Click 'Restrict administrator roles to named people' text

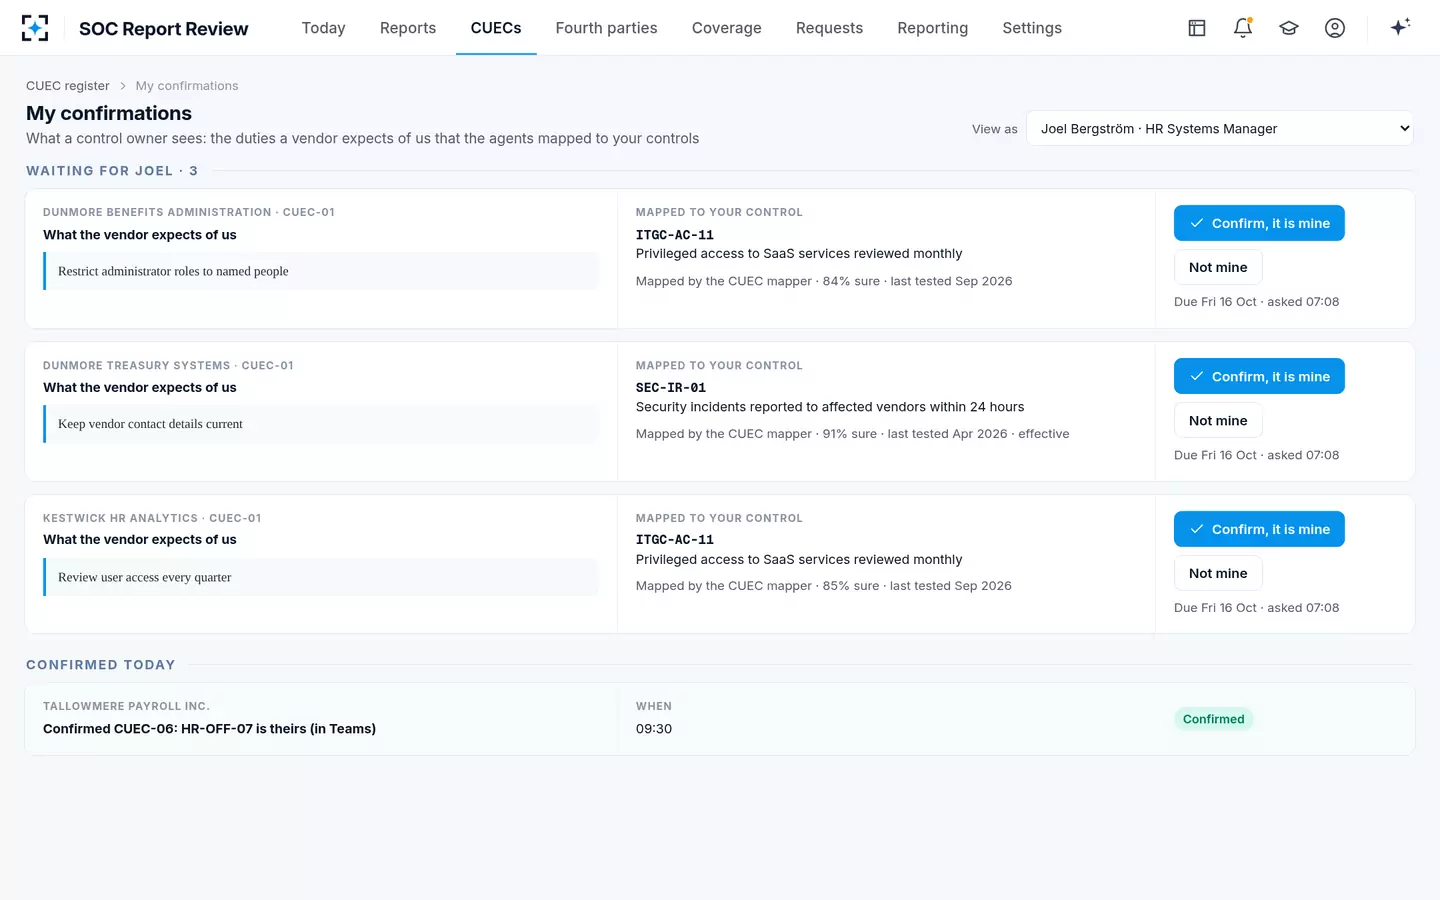click(x=173, y=271)
